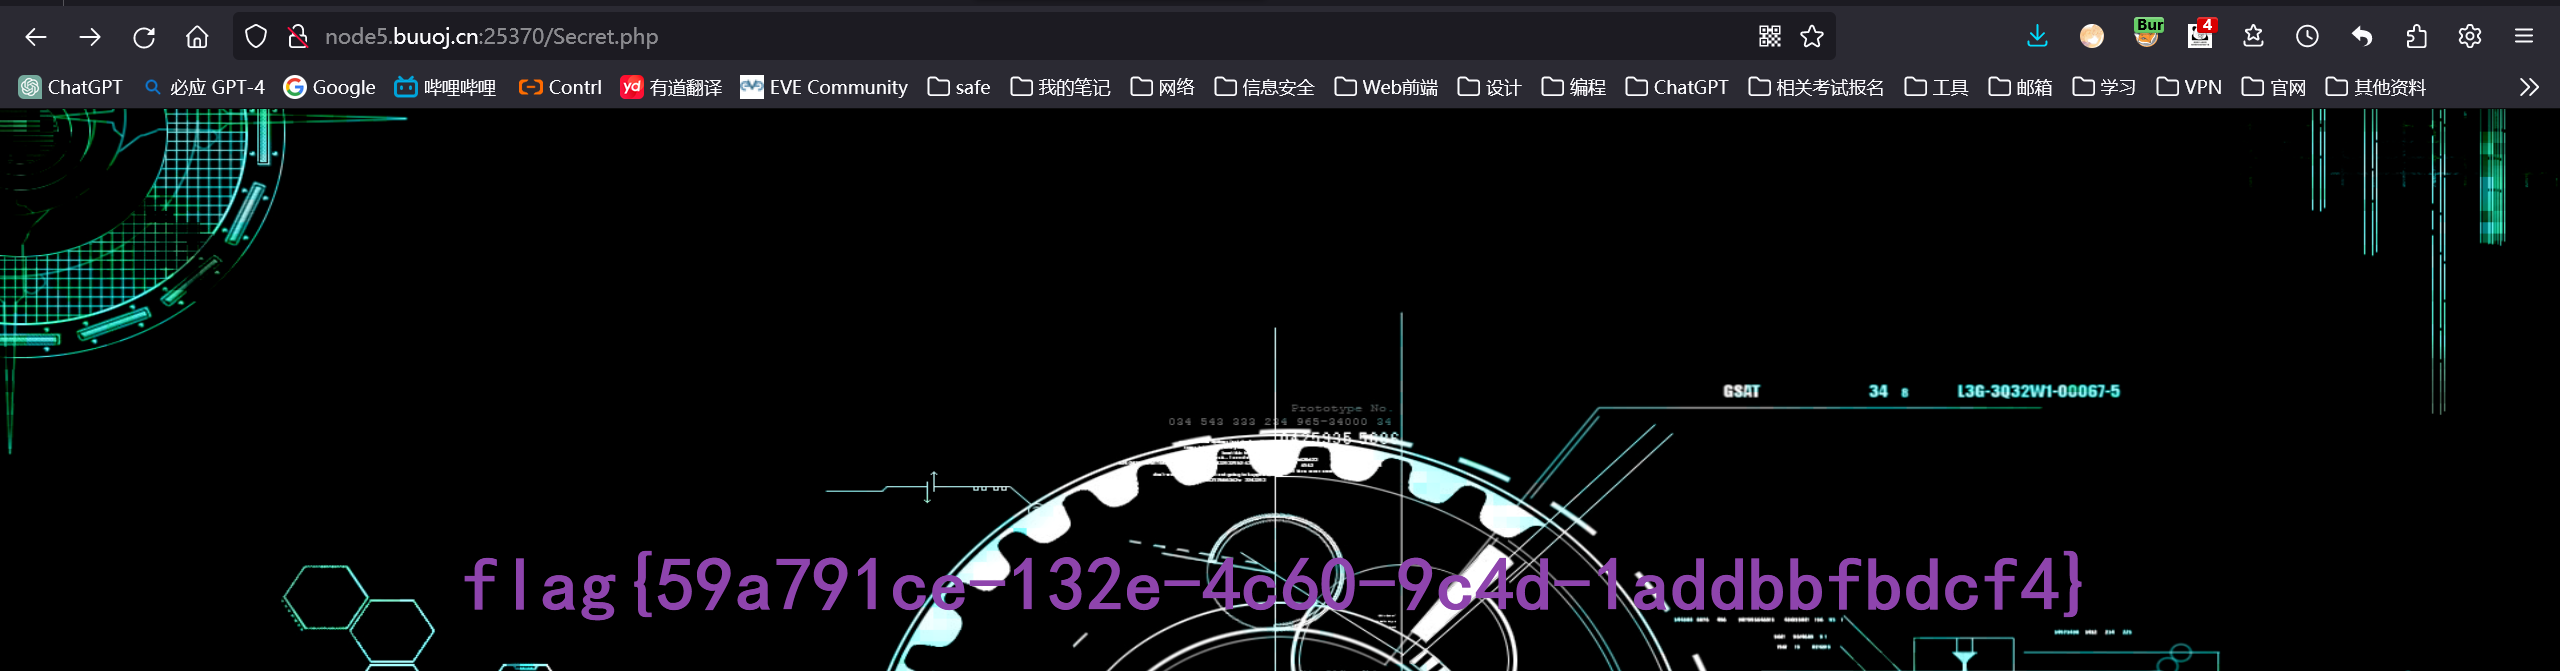Open the 有道翻译 bookmark
This screenshot has height=671, width=2560.
coord(671,88)
